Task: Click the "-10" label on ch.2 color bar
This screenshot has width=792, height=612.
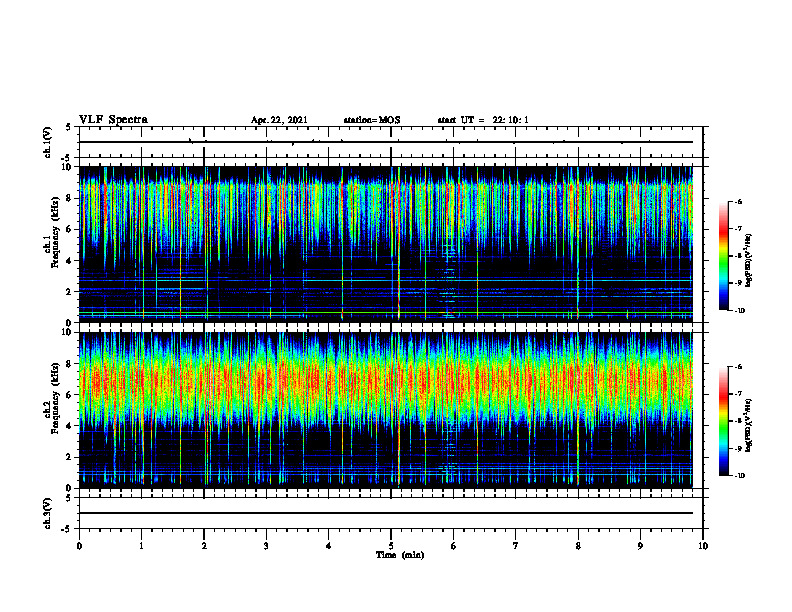Action: click(739, 476)
